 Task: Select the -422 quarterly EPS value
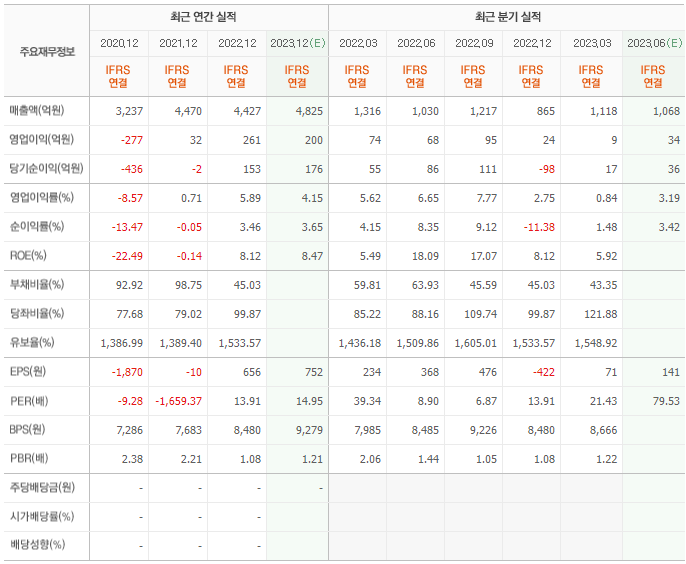[543, 372]
